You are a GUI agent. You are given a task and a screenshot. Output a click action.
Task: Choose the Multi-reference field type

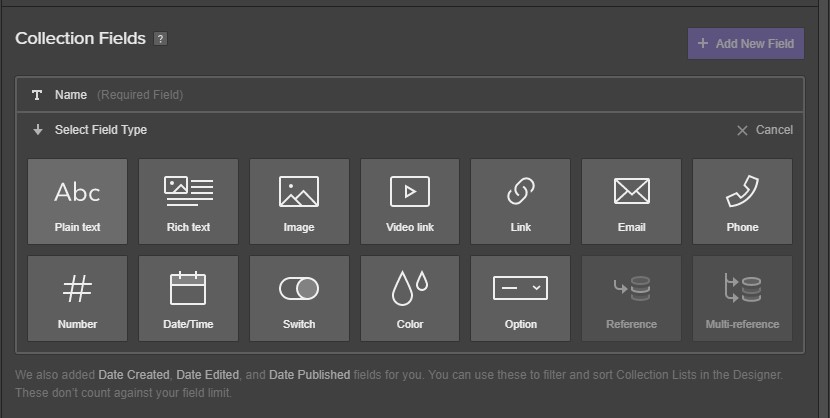(x=743, y=298)
